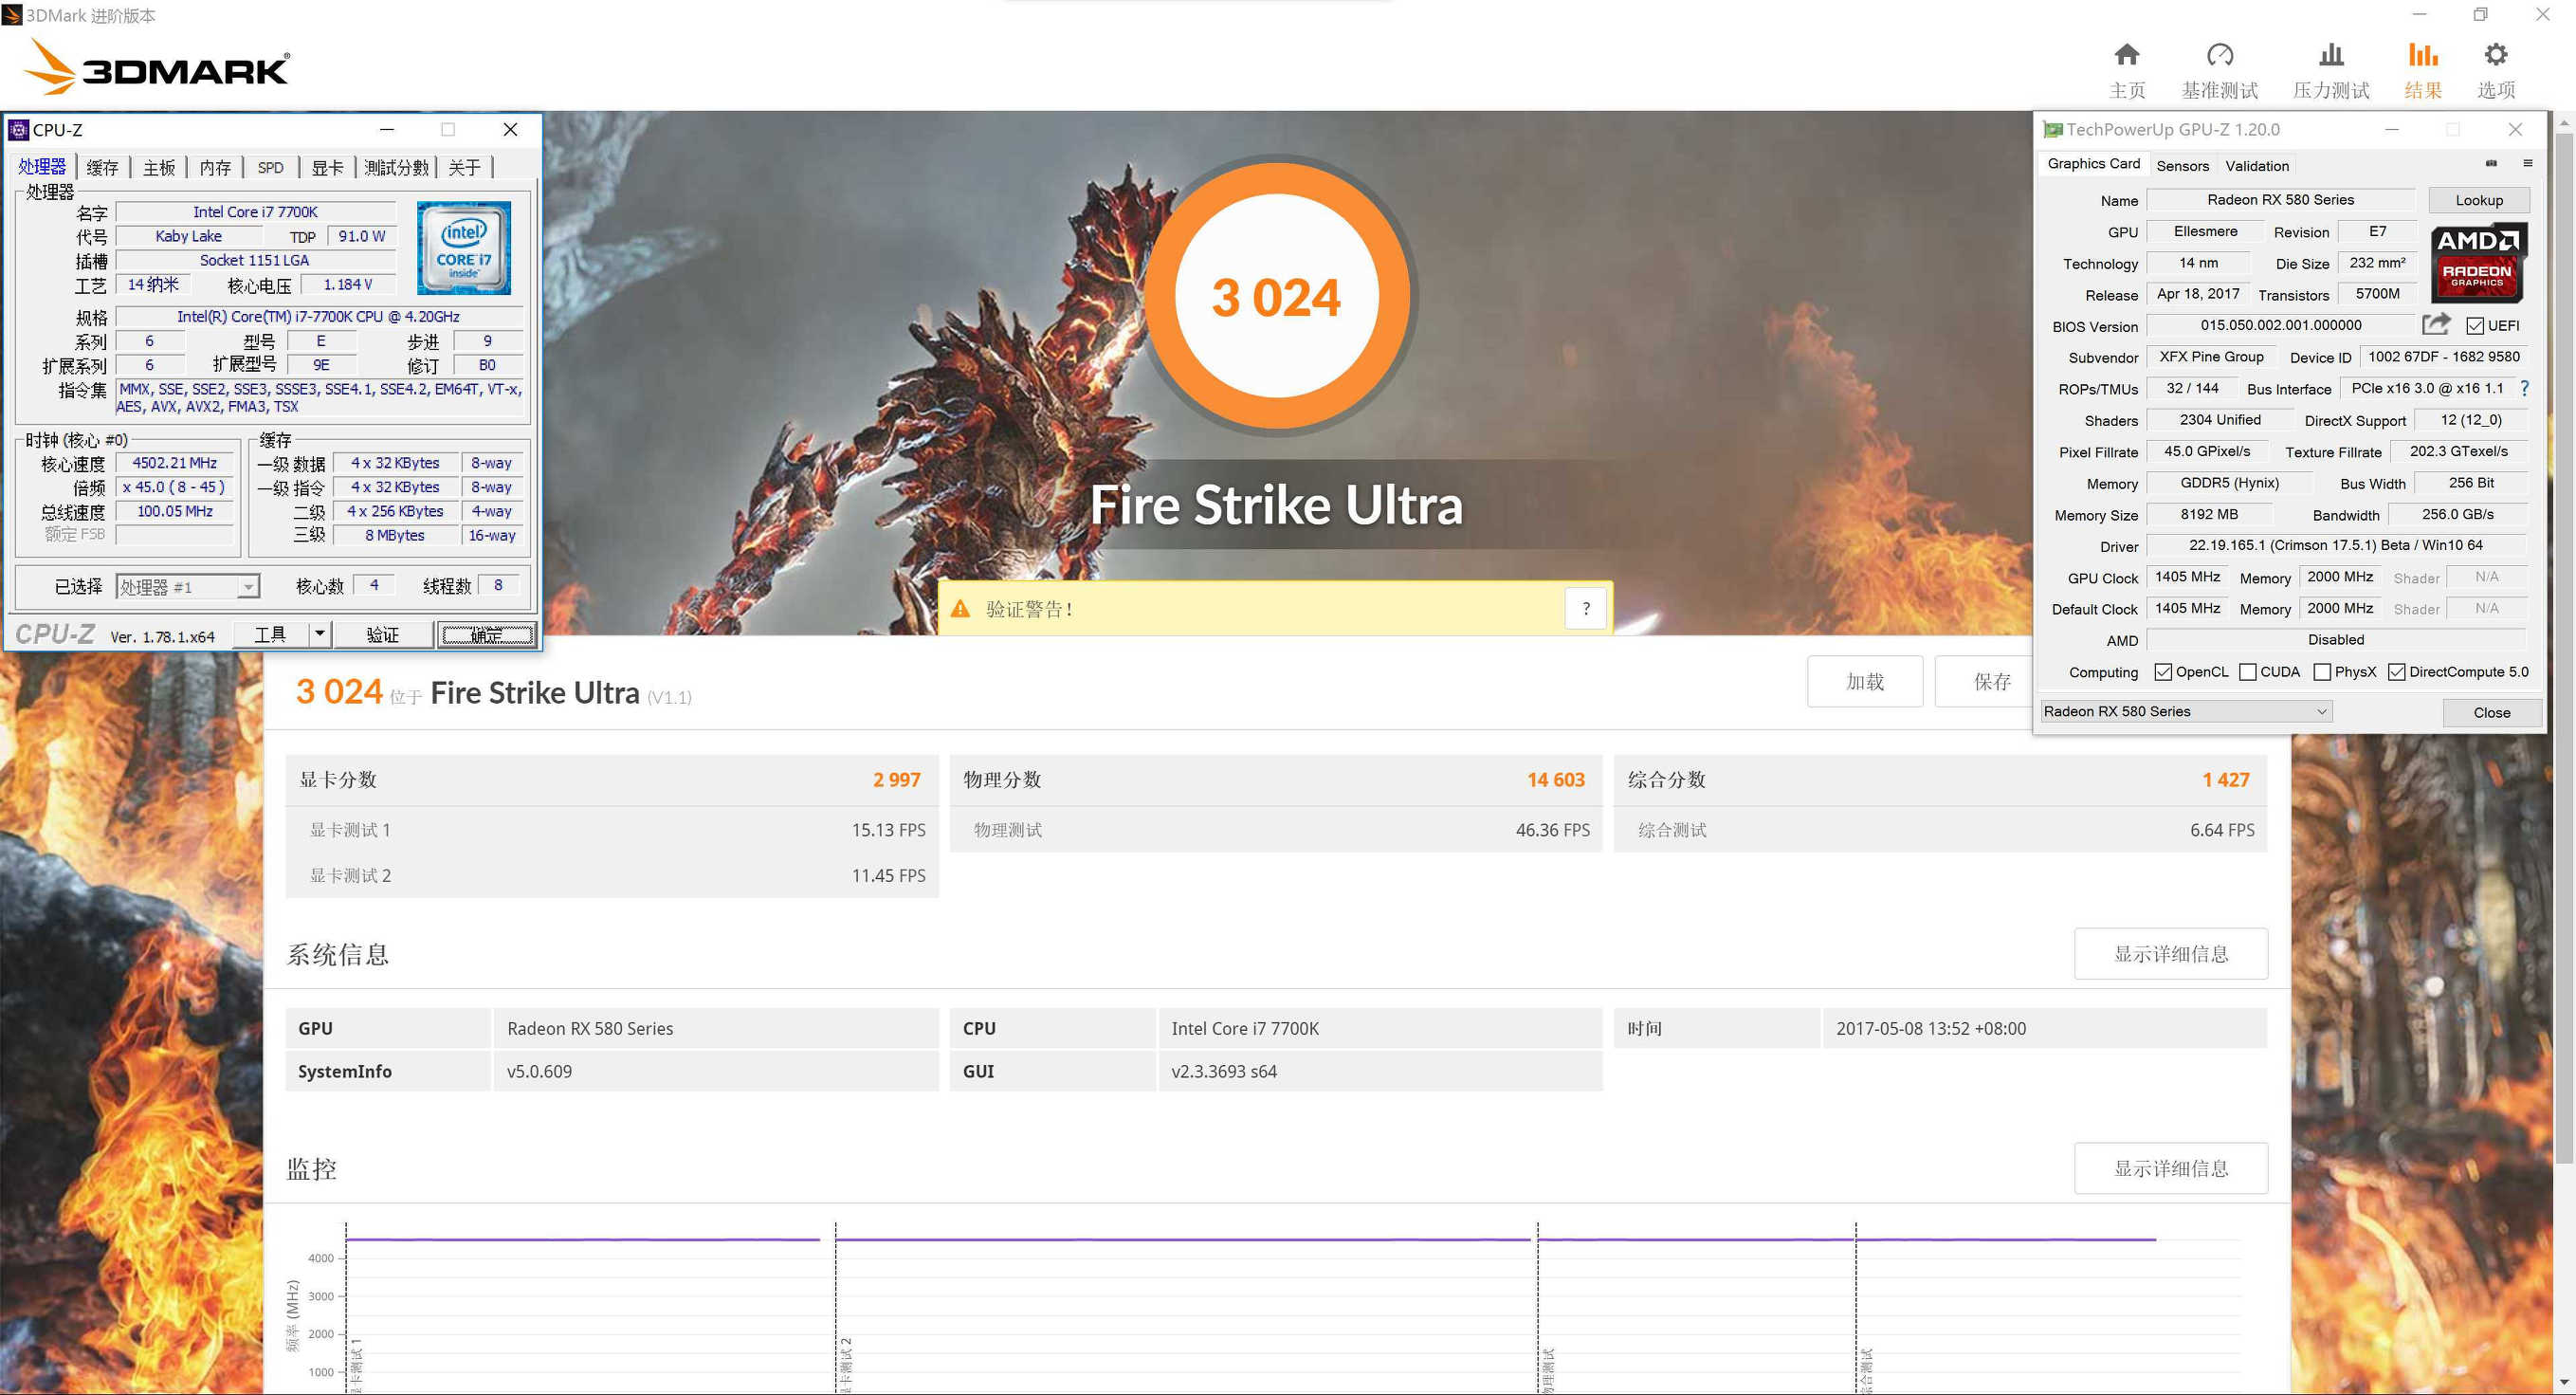Open stress test bar-chart icon

click(x=2330, y=55)
